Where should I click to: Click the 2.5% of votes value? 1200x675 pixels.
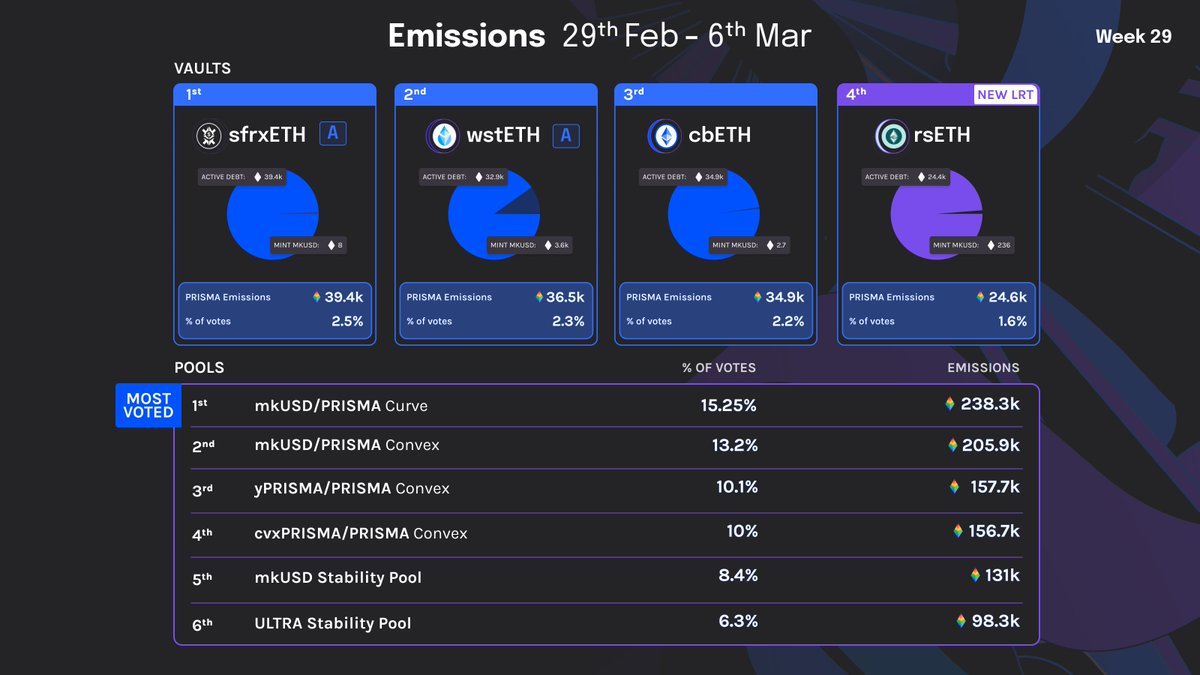click(347, 321)
